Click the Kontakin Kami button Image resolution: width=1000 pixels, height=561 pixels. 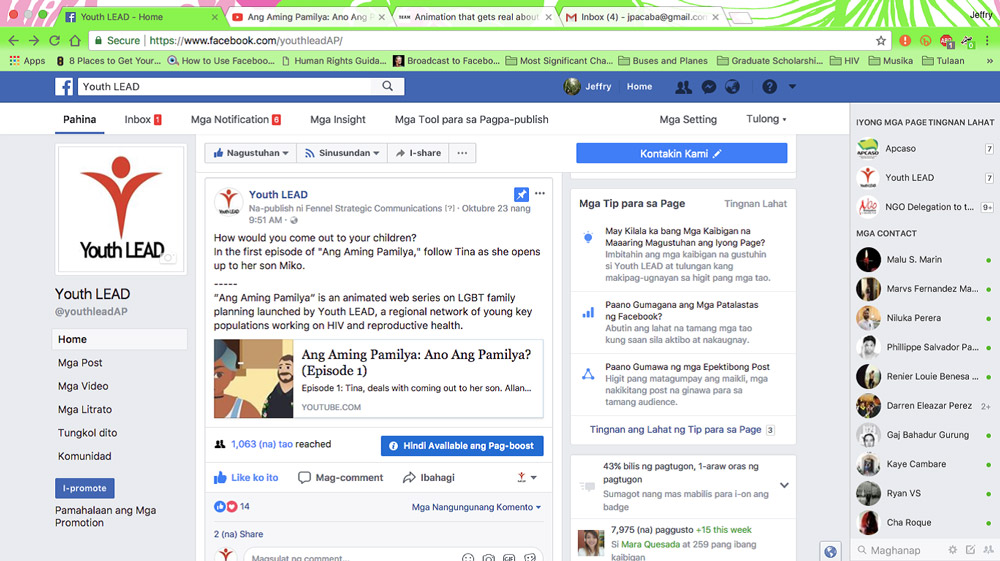(x=681, y=153)
